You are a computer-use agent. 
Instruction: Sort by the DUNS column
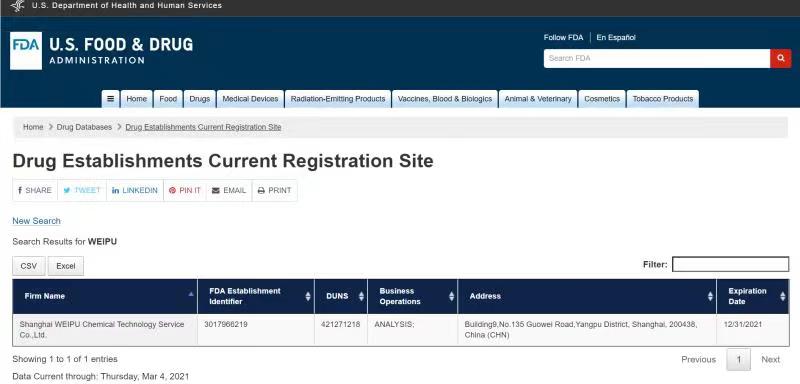coord(341,296)
